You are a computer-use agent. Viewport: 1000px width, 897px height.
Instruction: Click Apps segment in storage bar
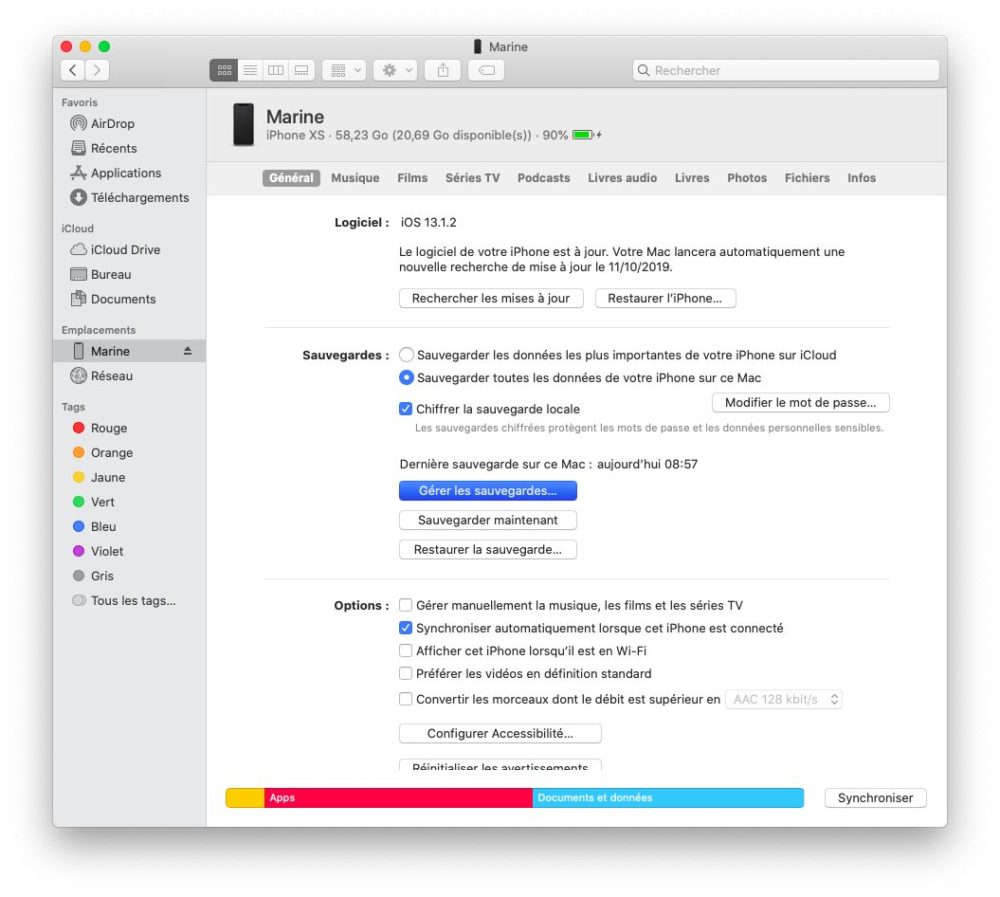pos(399,797)
